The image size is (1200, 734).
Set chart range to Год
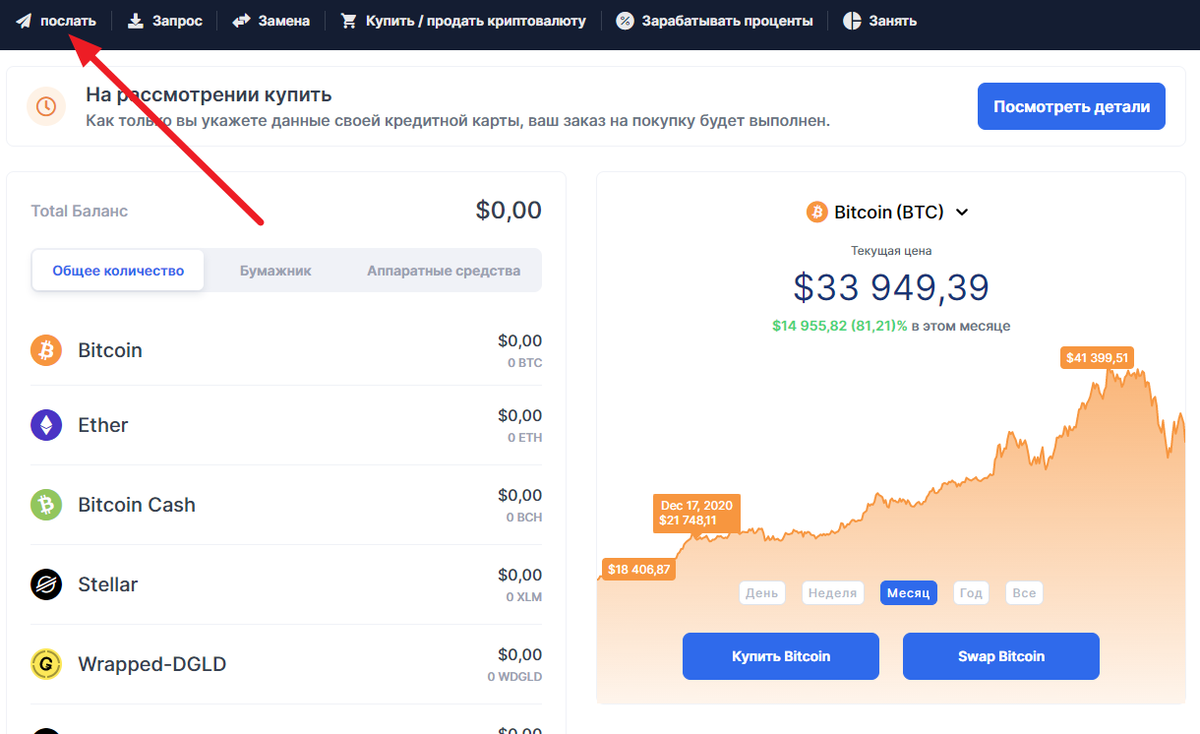point(970,593)
